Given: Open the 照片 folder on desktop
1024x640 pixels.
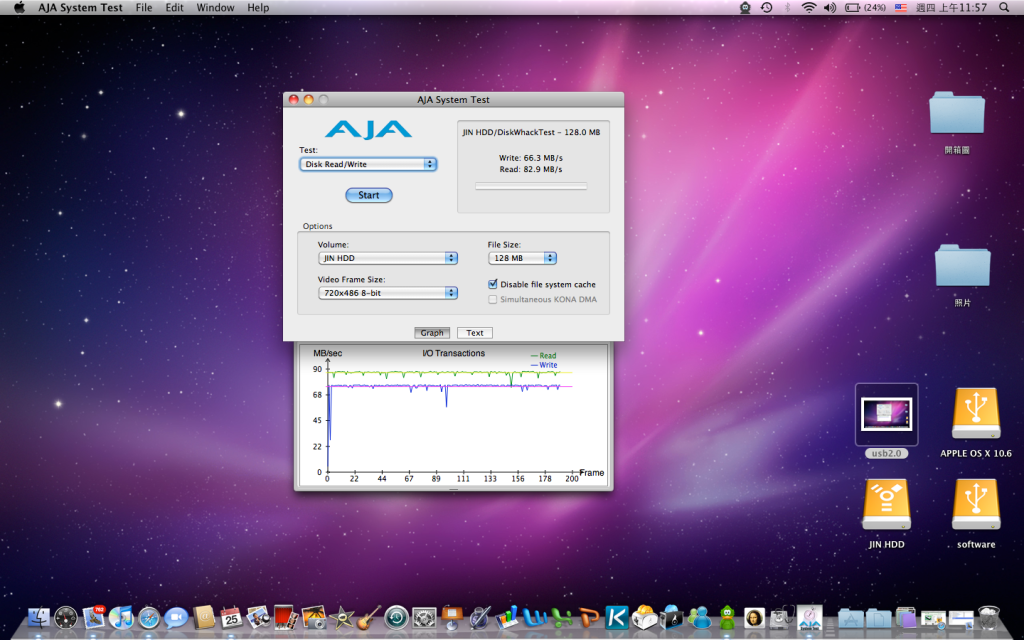Looking at the screenshot, I should tap(963, 266).
